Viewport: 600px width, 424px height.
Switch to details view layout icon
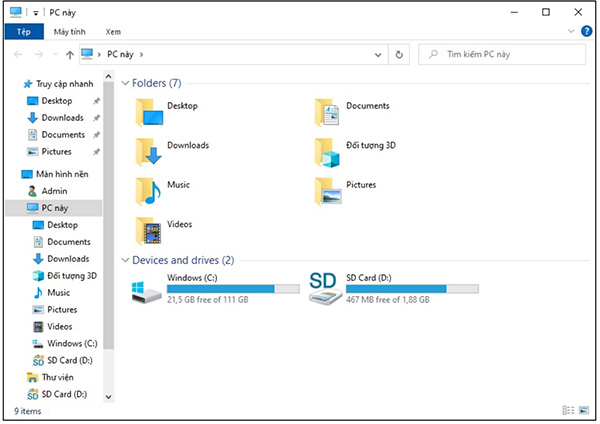click(568, 410)
